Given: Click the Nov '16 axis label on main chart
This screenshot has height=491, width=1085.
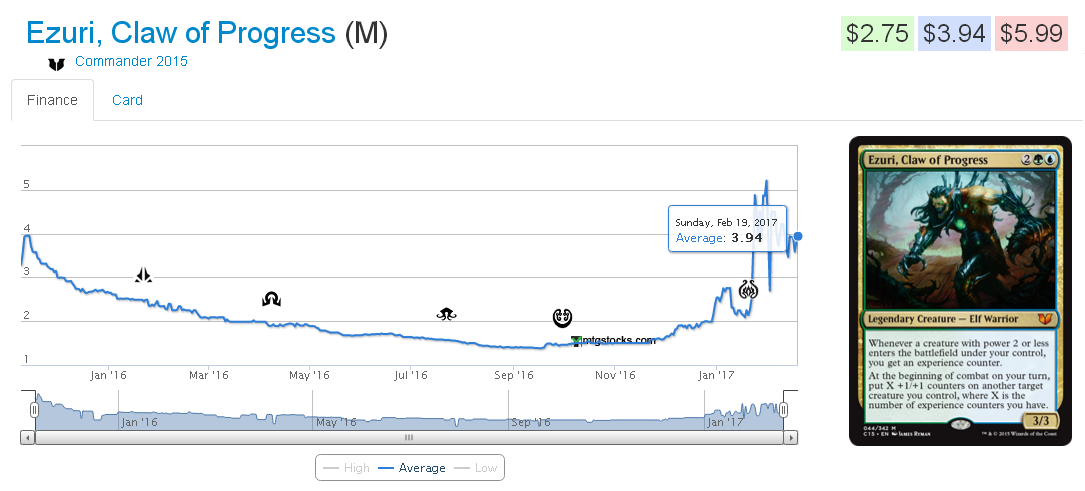Looking at the screenshot, I should pyautogui.click(x=615, y=376).
